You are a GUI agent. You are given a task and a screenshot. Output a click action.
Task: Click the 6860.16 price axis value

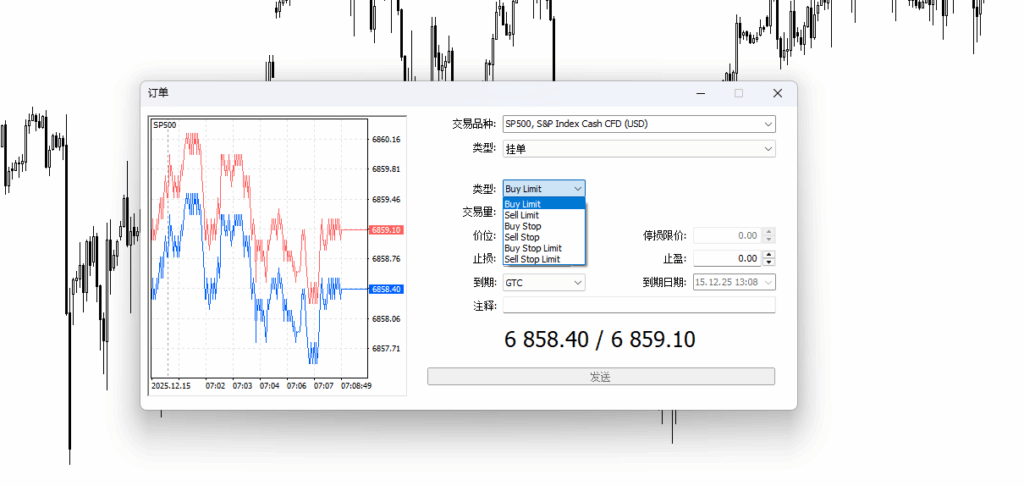386,139
